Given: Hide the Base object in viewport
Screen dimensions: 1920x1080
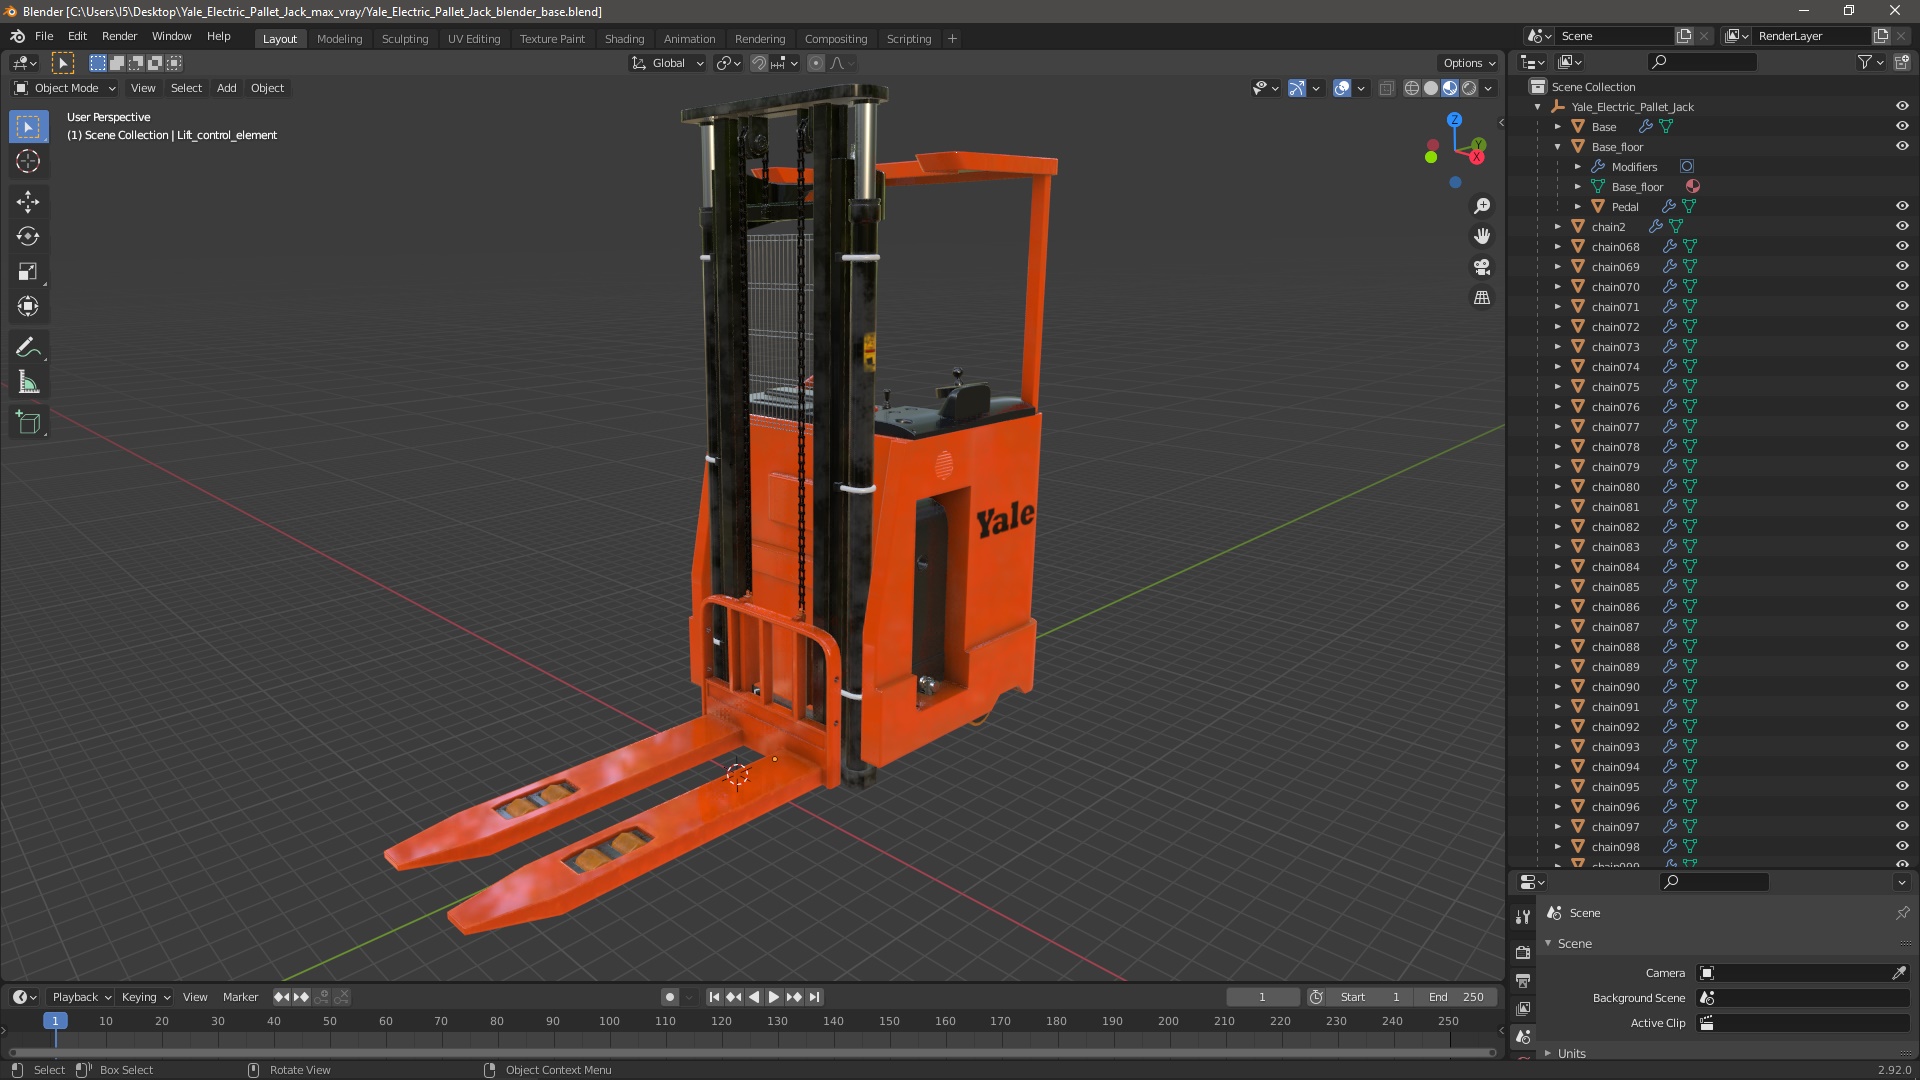Looking at the screenshot, I should tap(1902, 127).
